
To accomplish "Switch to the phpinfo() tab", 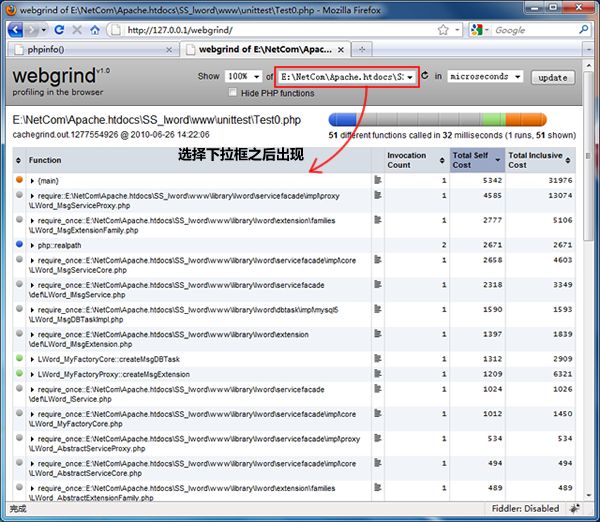I will [93, 49].
